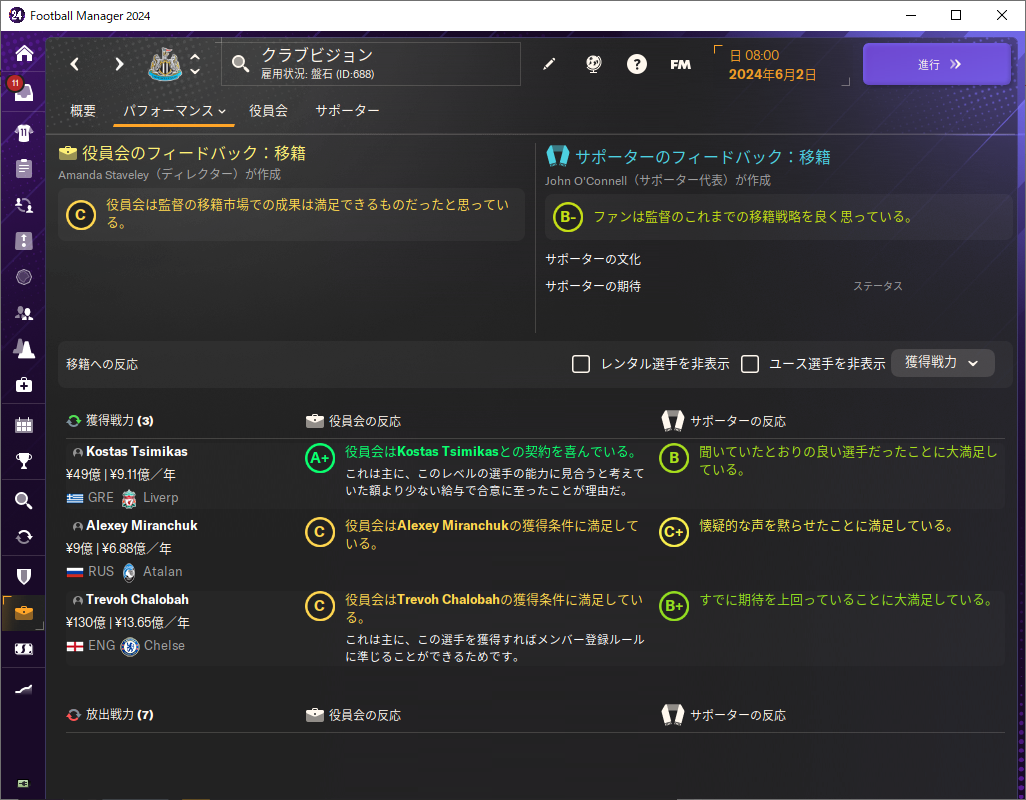Screen dimensions: 1026x800
Task: Open the scouting magnifier sidebar icon
Action: point(24,501)
